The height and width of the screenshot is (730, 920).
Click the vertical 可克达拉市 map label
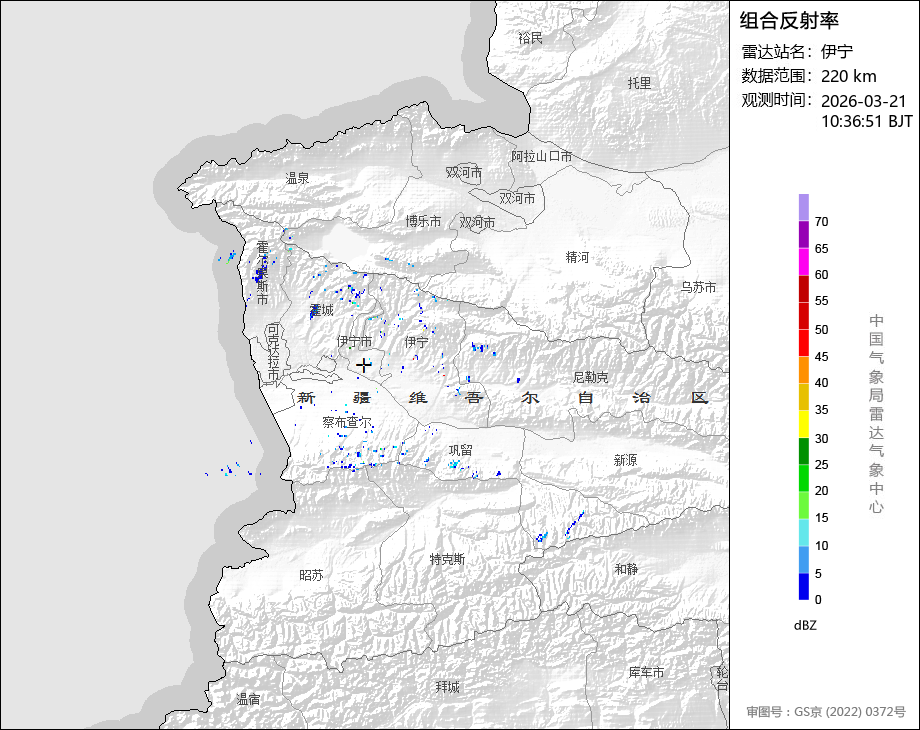pyautogui.click(x=273, y=352)
